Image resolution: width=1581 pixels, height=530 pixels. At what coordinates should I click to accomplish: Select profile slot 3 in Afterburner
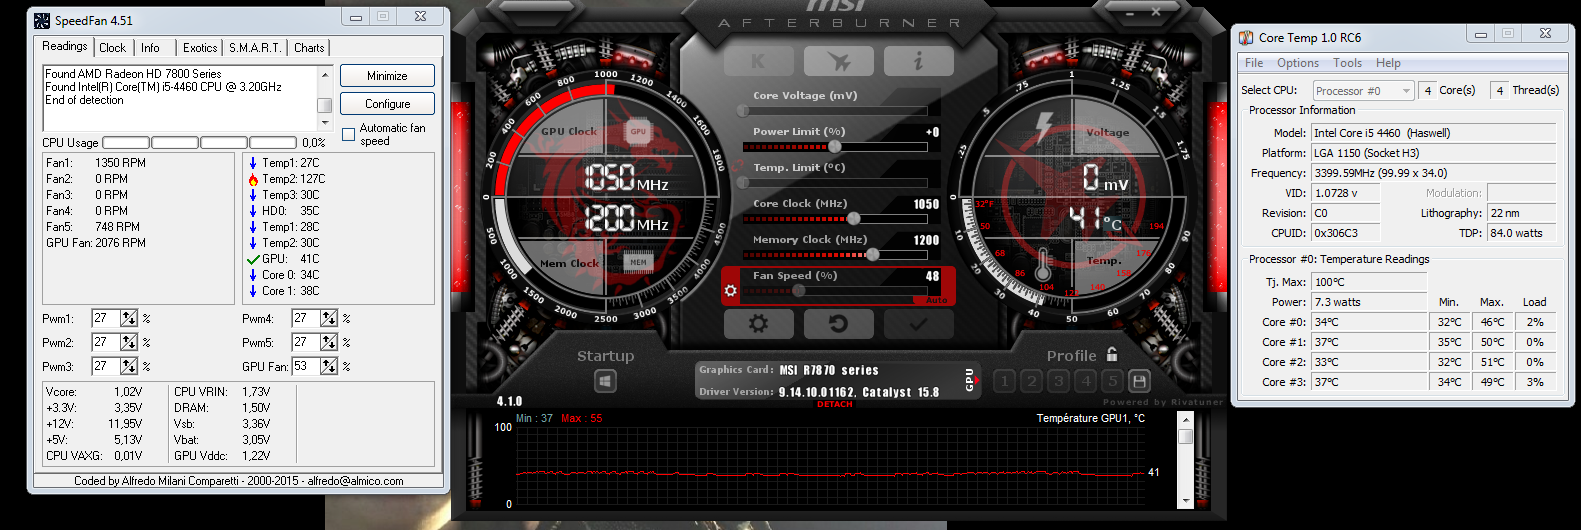1059,381
